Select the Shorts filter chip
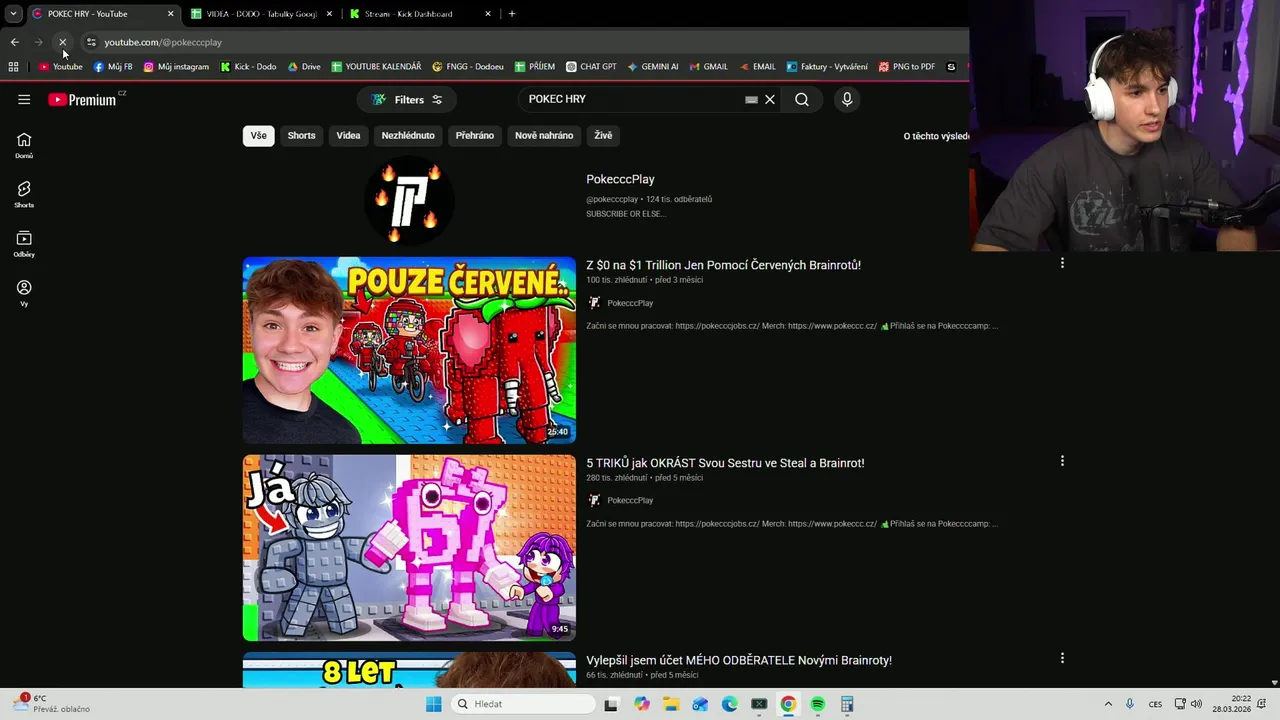The width and height of the screenshot is (1280, 720). (301, 135)
